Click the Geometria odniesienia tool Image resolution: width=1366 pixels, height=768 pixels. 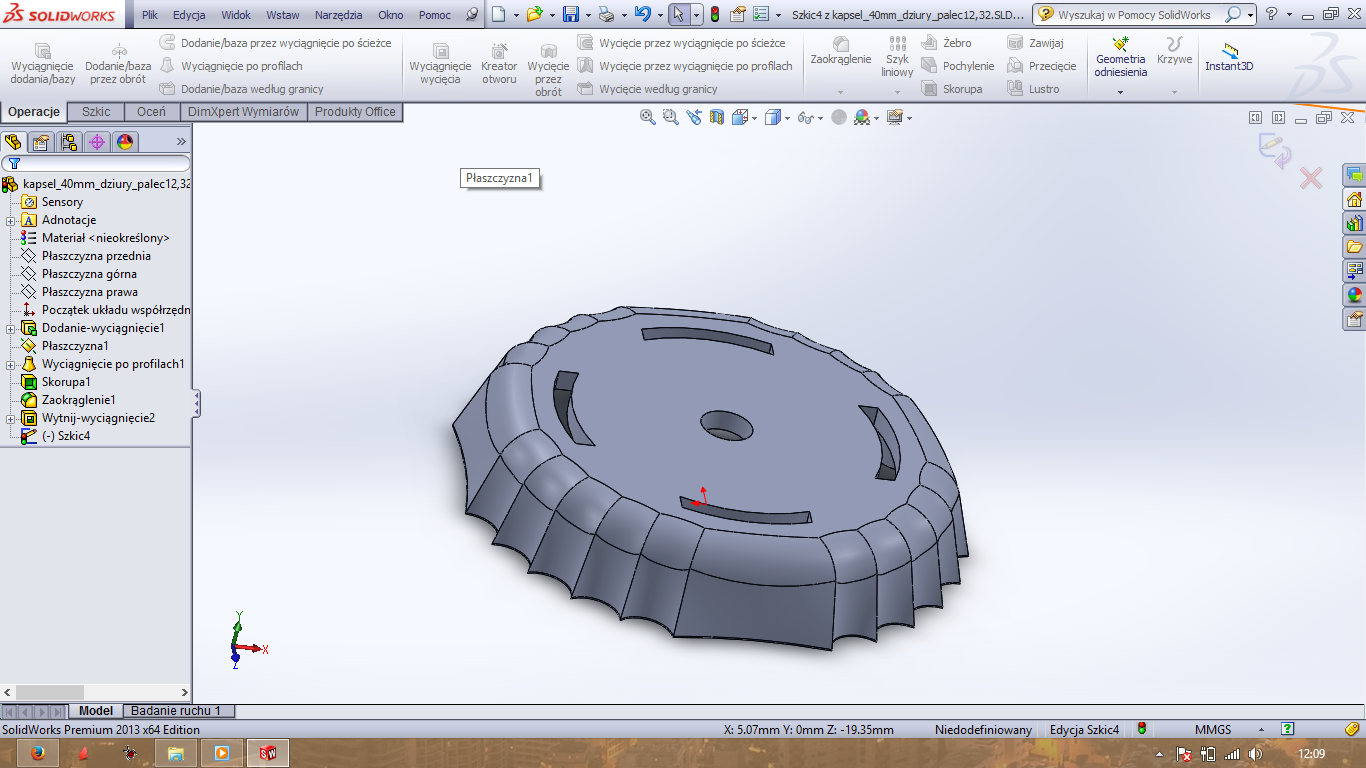(1120, 57)
